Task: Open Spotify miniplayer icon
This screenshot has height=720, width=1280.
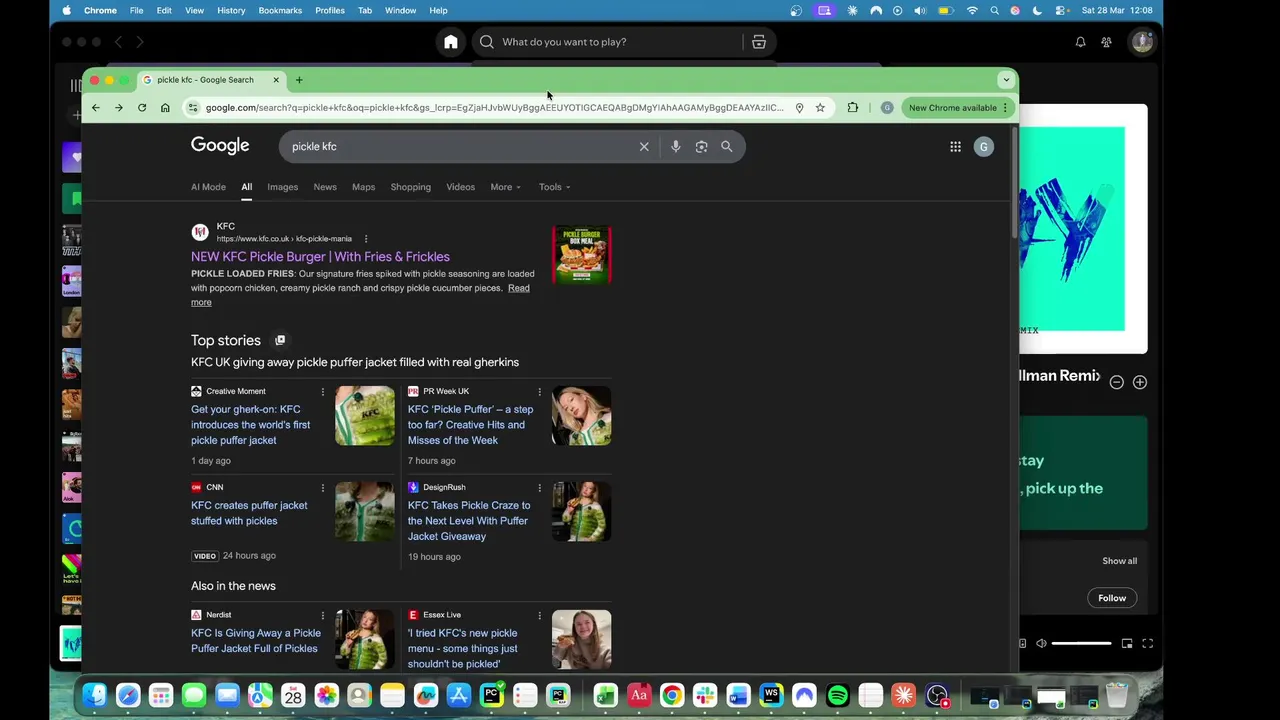Action: 1127,644
